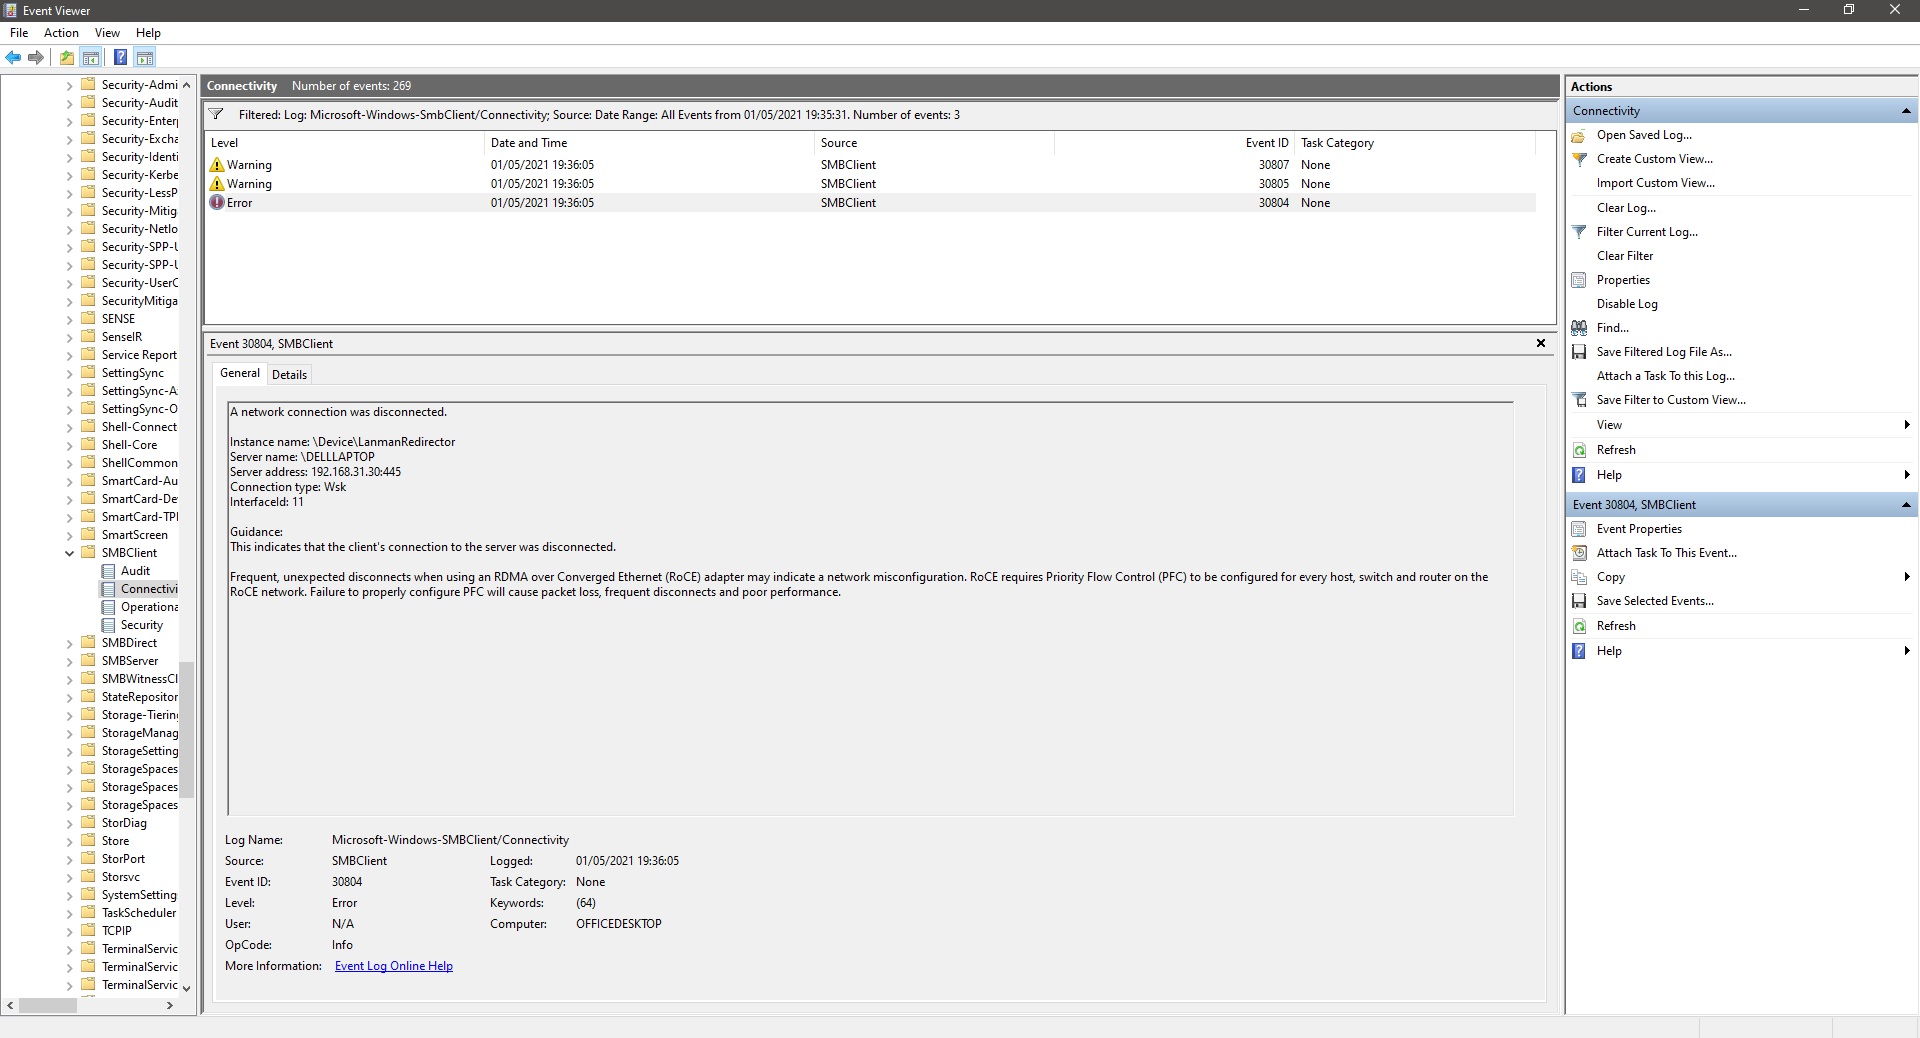Click the Up One Level folder icon
The image size is (1920, 1038).
(x=67, y=57)
